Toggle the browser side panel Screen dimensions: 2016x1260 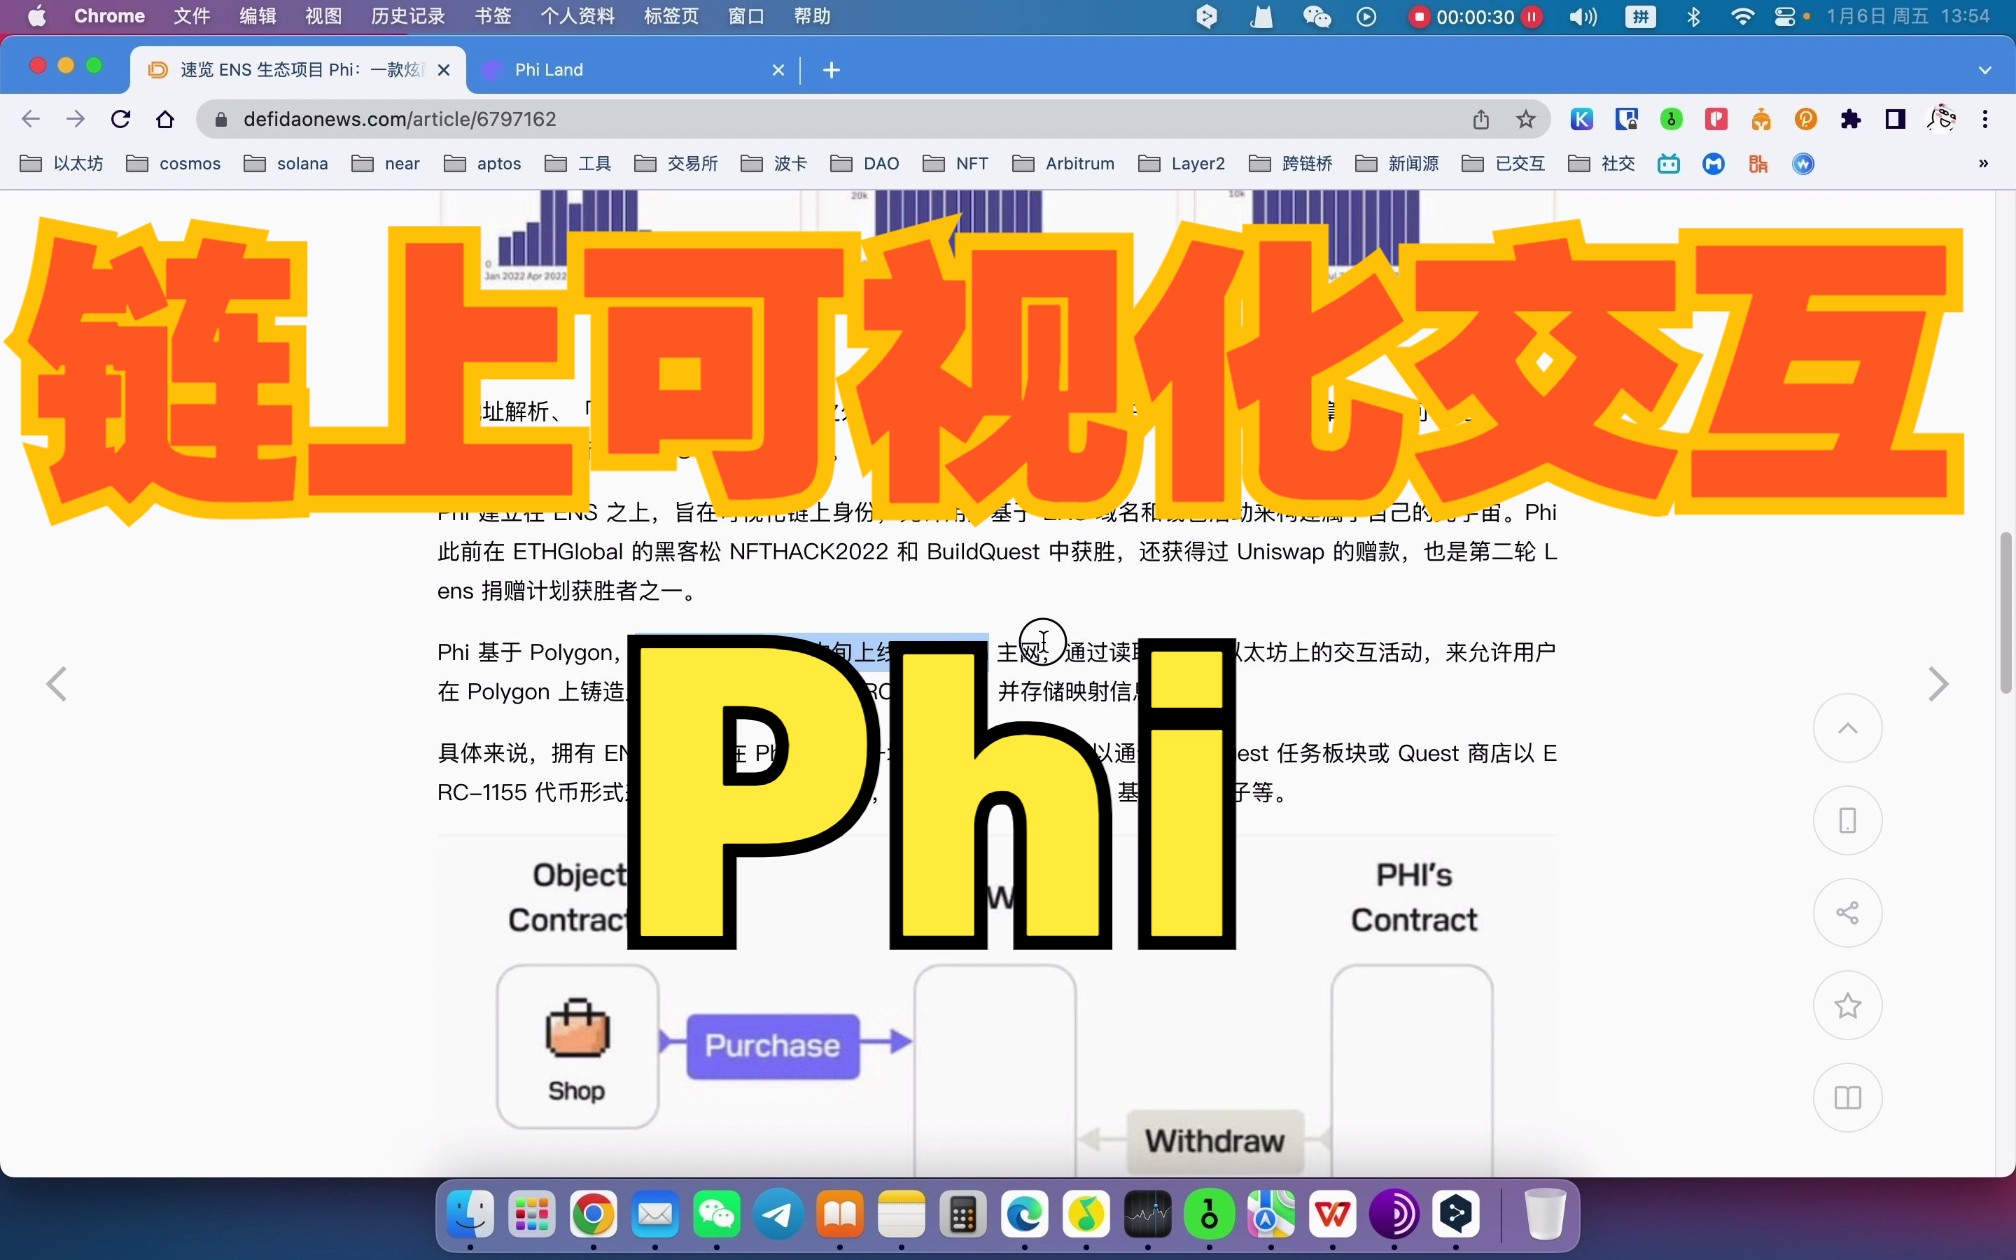1895,119
